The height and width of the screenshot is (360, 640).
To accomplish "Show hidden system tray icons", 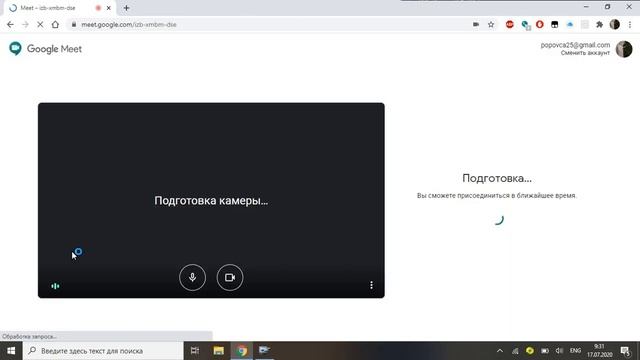I will pos(500,351).
